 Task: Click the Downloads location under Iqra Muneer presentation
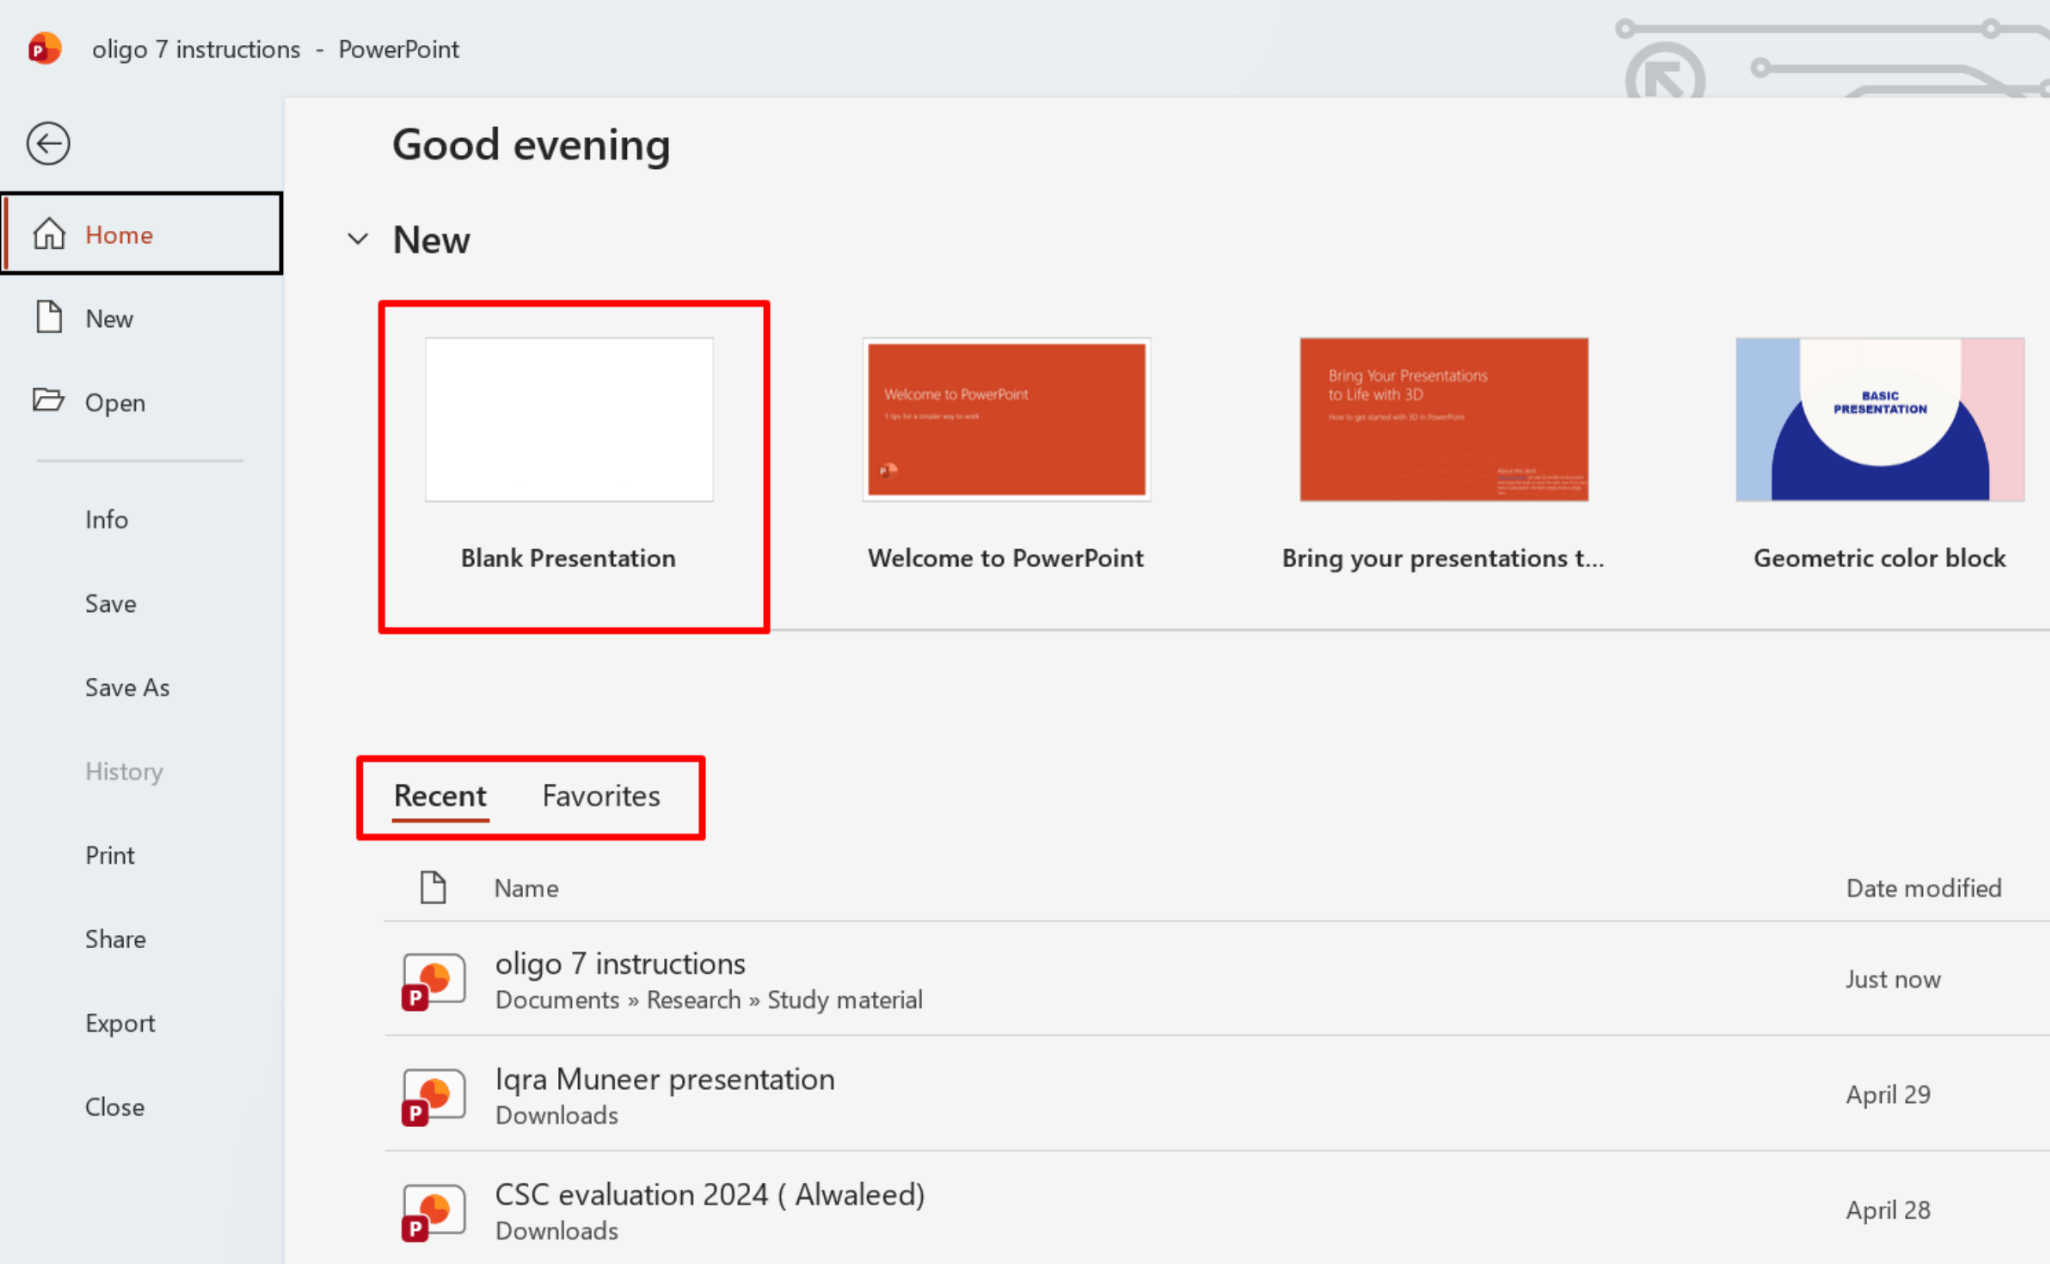pyautogui.click(x=557, y=1115)
